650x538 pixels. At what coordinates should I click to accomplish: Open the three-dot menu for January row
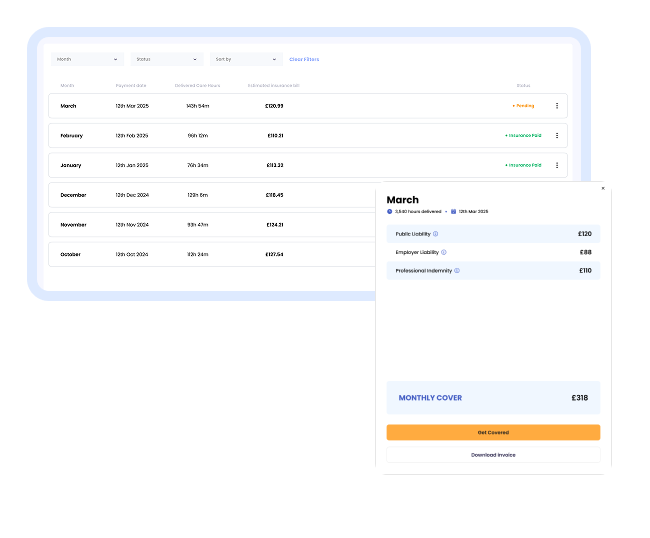[557, 165]
